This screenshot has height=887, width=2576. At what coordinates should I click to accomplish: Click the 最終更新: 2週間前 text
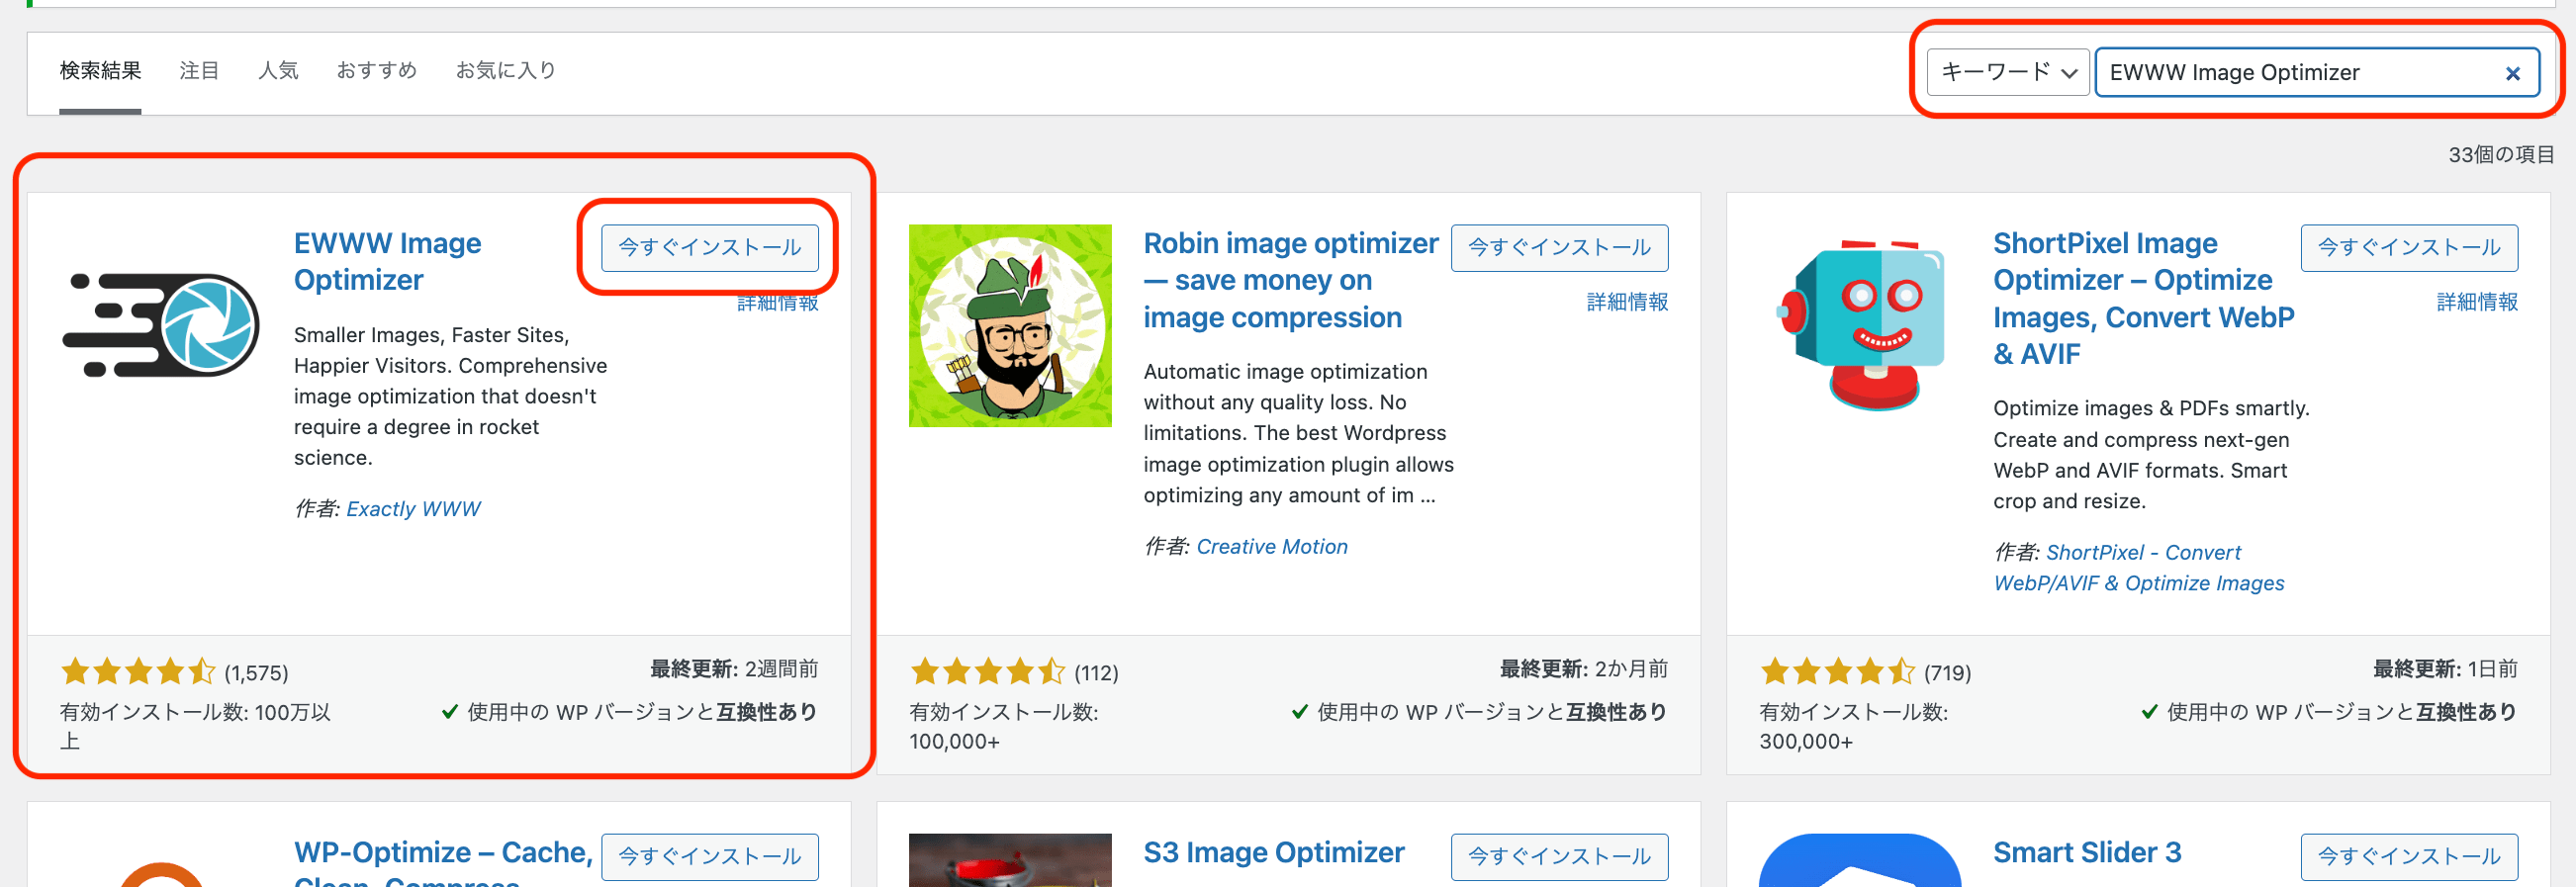[x=734, y=669]
